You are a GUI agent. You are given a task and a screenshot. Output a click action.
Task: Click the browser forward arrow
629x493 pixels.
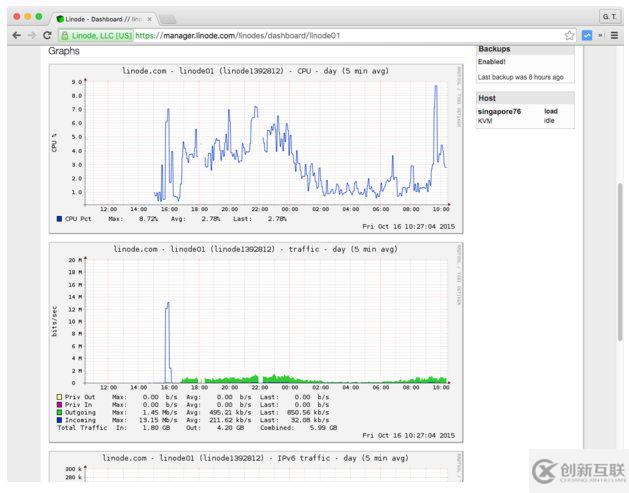32,35
